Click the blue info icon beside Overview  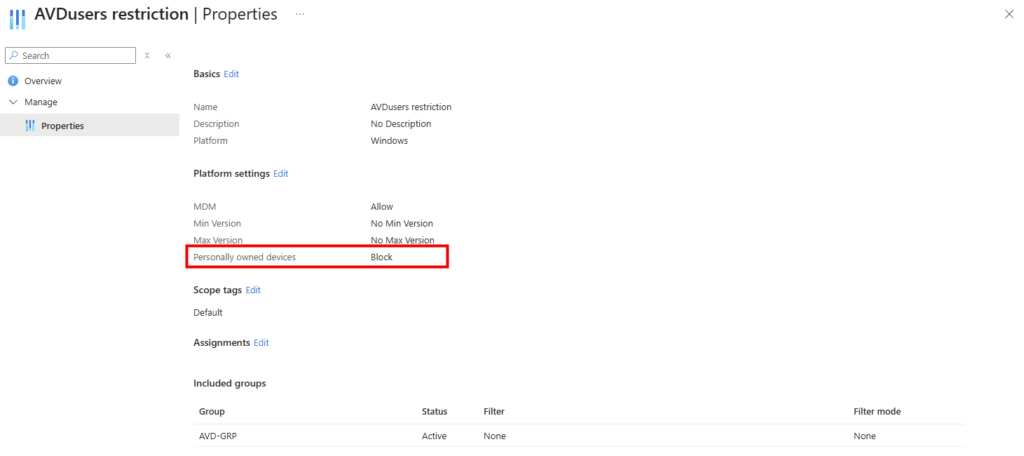click(13, 81)
